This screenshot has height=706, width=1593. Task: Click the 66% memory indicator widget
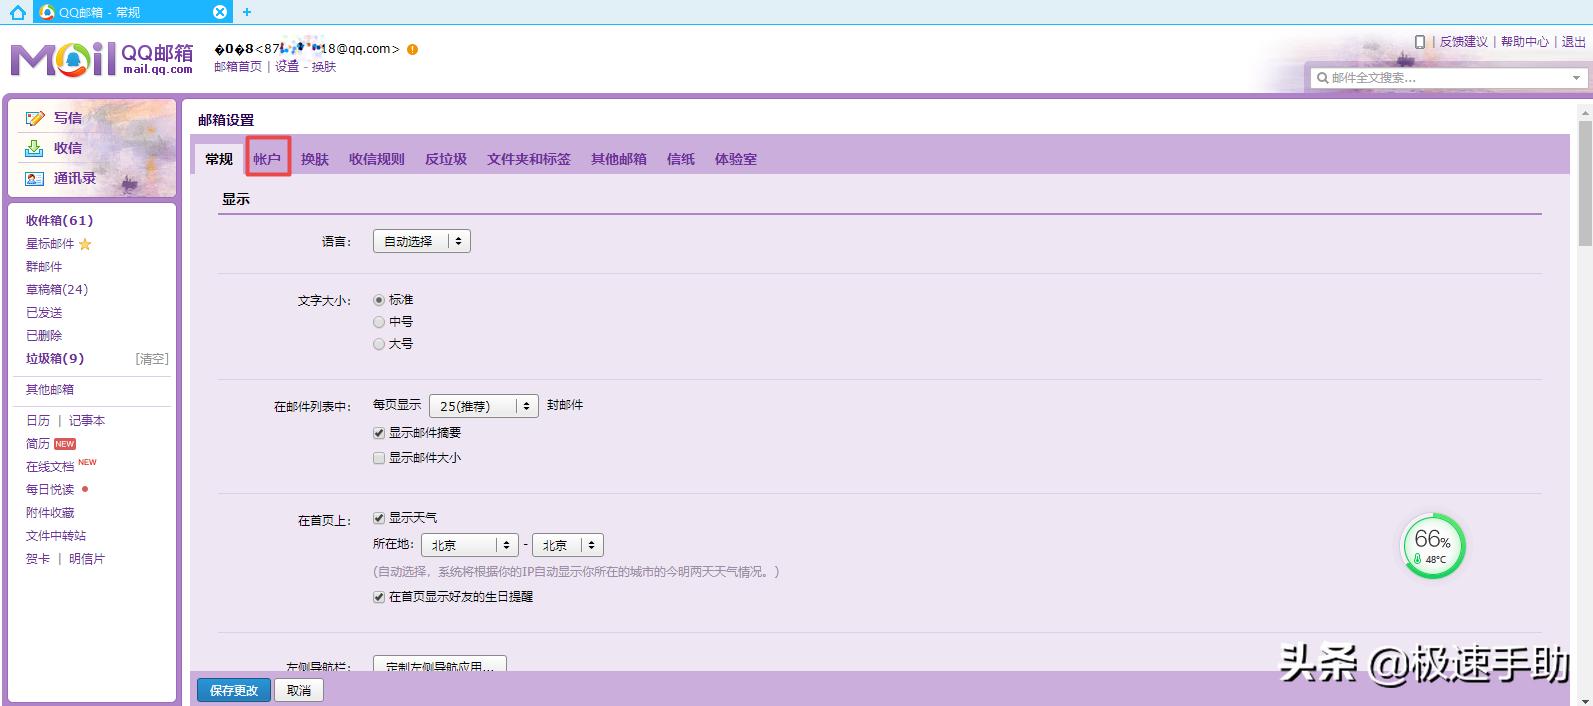(x=1432, y=546)
